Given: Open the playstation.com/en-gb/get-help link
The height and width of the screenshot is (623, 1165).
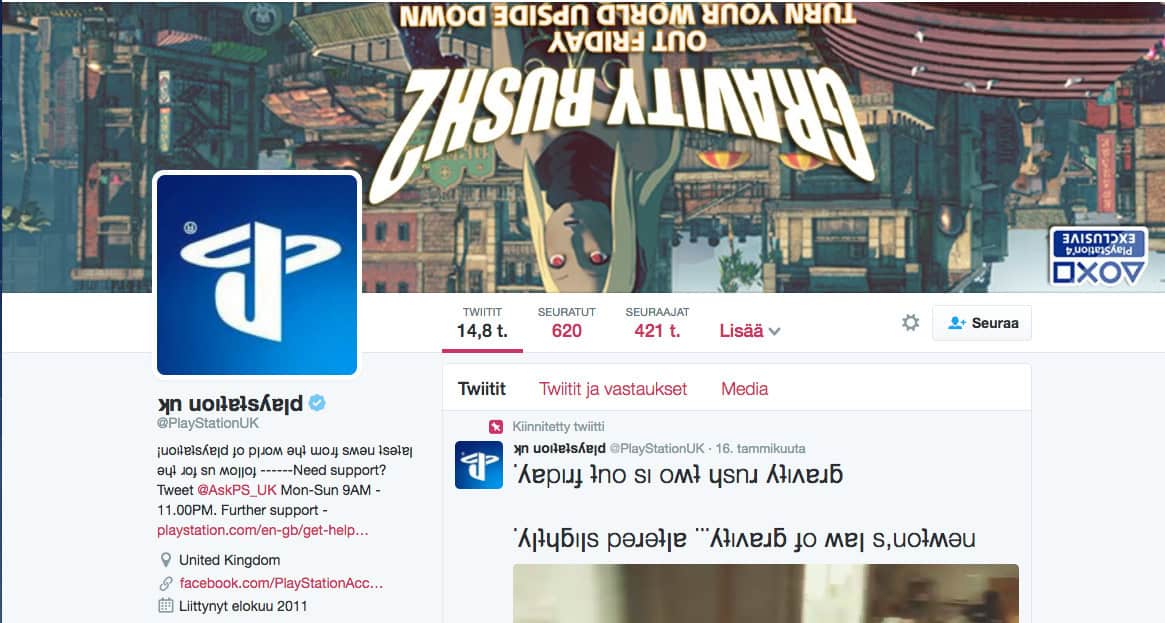Looking at the screenshot, I should click(262, 530).
